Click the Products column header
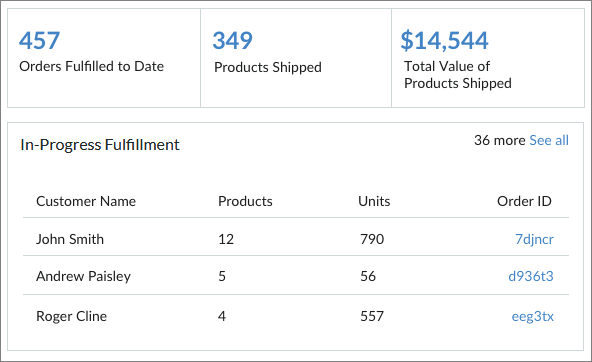The width and height of the screenshot is (592, 362). coord(245,201)
